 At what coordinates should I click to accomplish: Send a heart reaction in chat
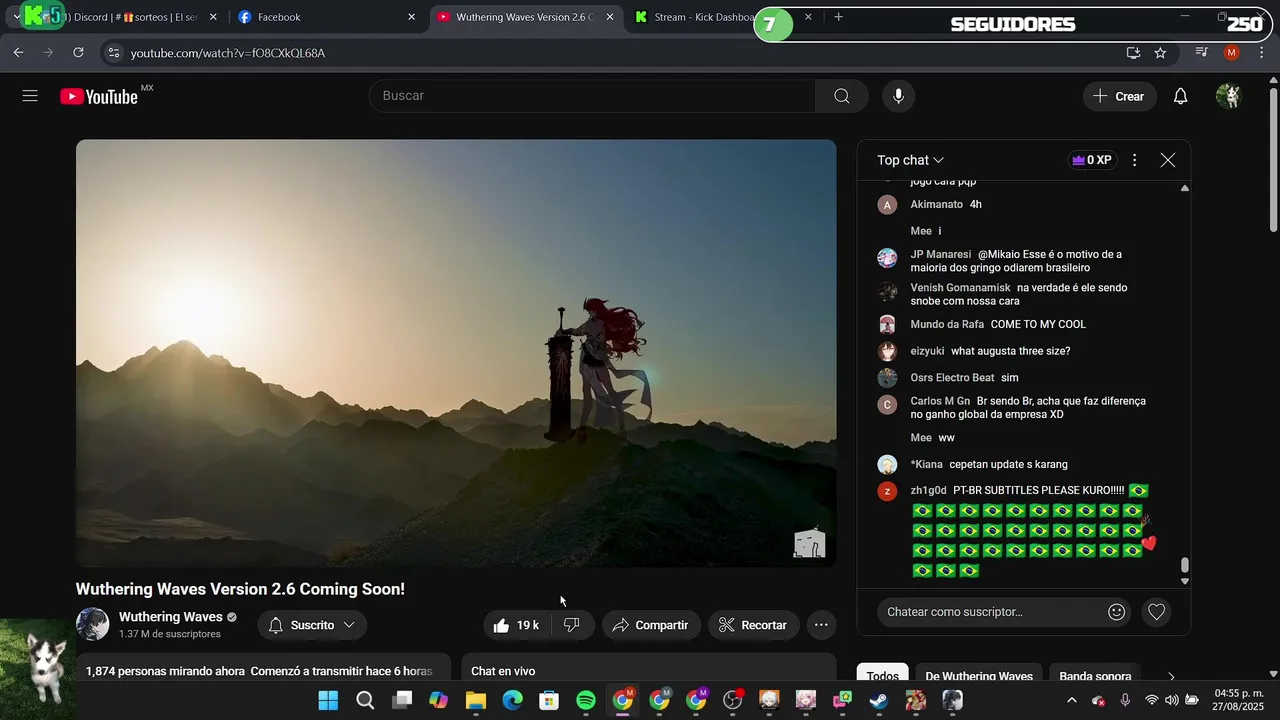[1156, 612]
